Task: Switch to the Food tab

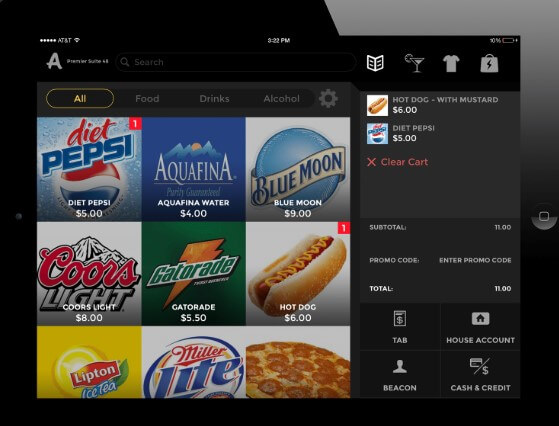Action: (x=147, y=98)
